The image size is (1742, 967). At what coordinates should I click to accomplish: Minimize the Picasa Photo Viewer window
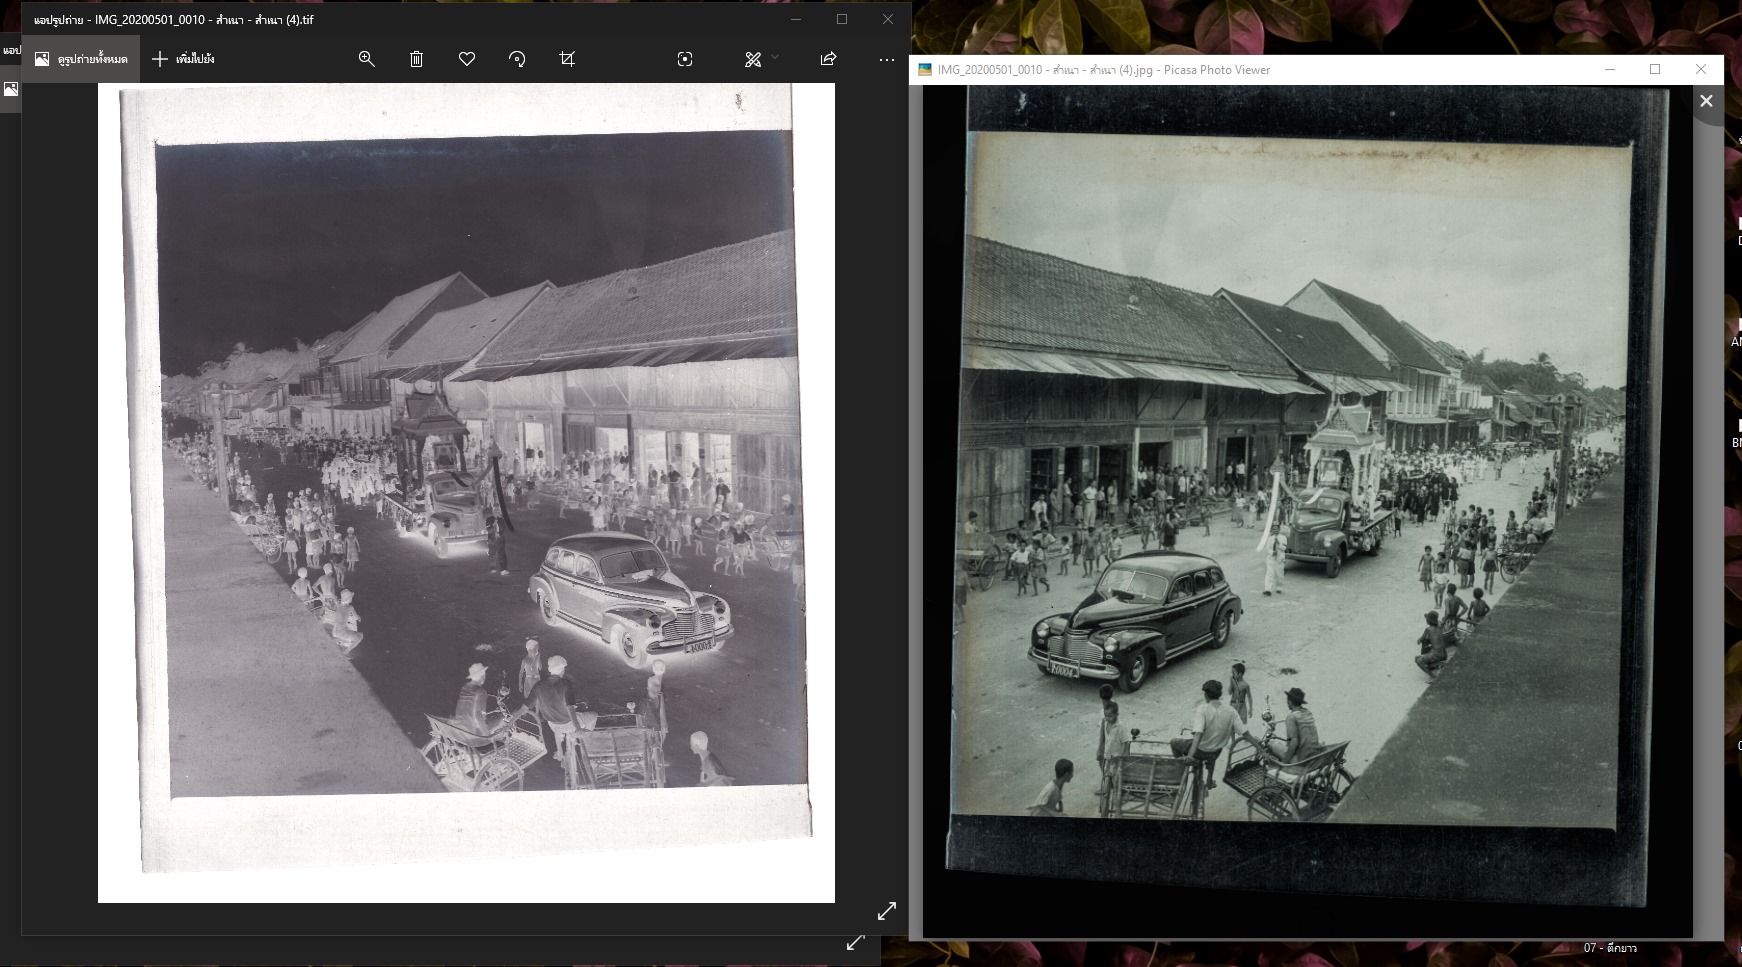[x=1610, y=70]
